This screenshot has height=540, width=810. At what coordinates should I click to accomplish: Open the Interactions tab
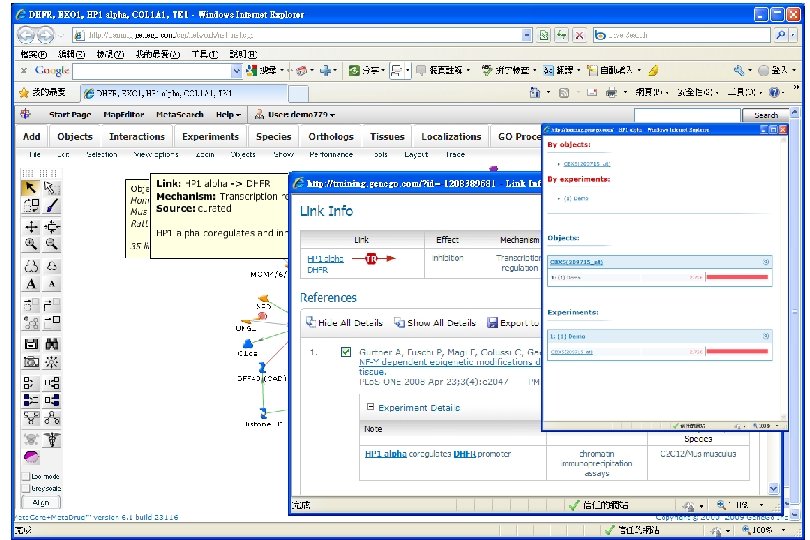click(137, 136)
